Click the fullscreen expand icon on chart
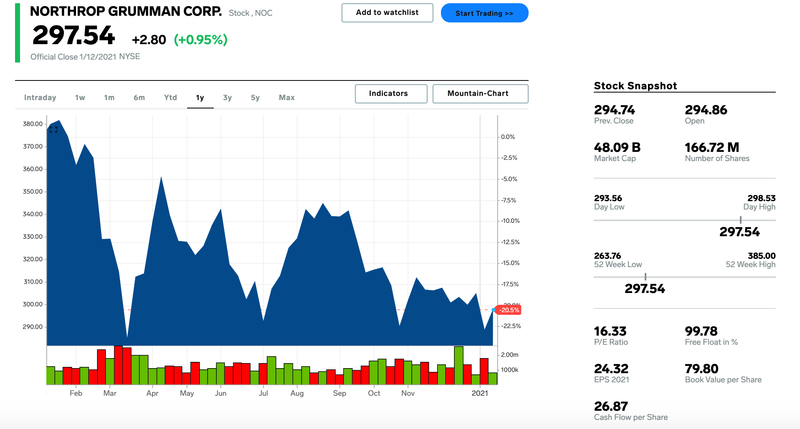The image size is (800, 429). 53,130
